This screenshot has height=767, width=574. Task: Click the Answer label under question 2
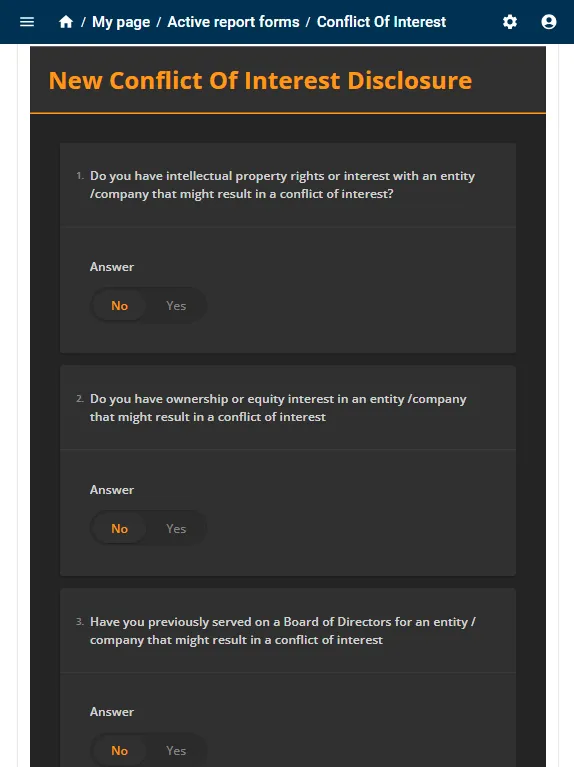112,490
